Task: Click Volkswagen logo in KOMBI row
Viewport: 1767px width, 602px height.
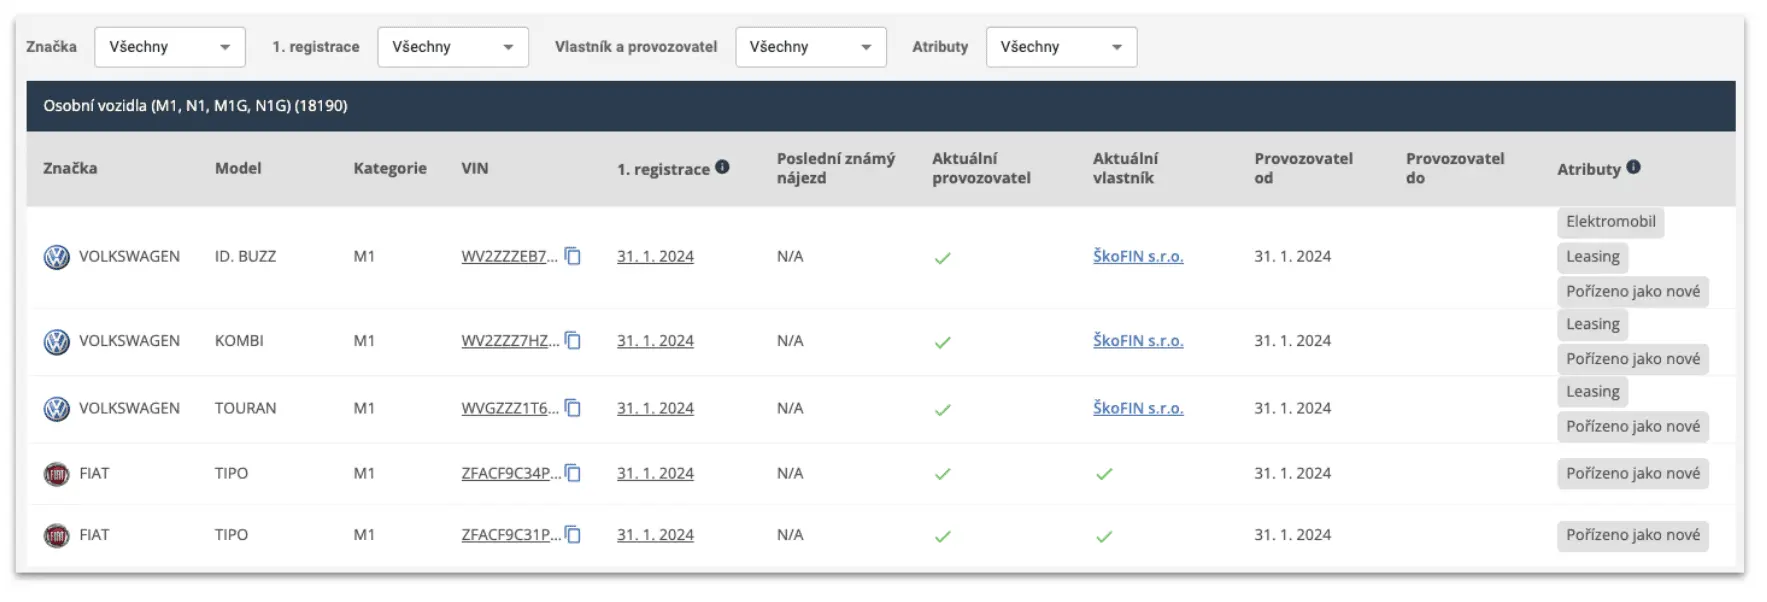Action: click(x=57, y=341)
